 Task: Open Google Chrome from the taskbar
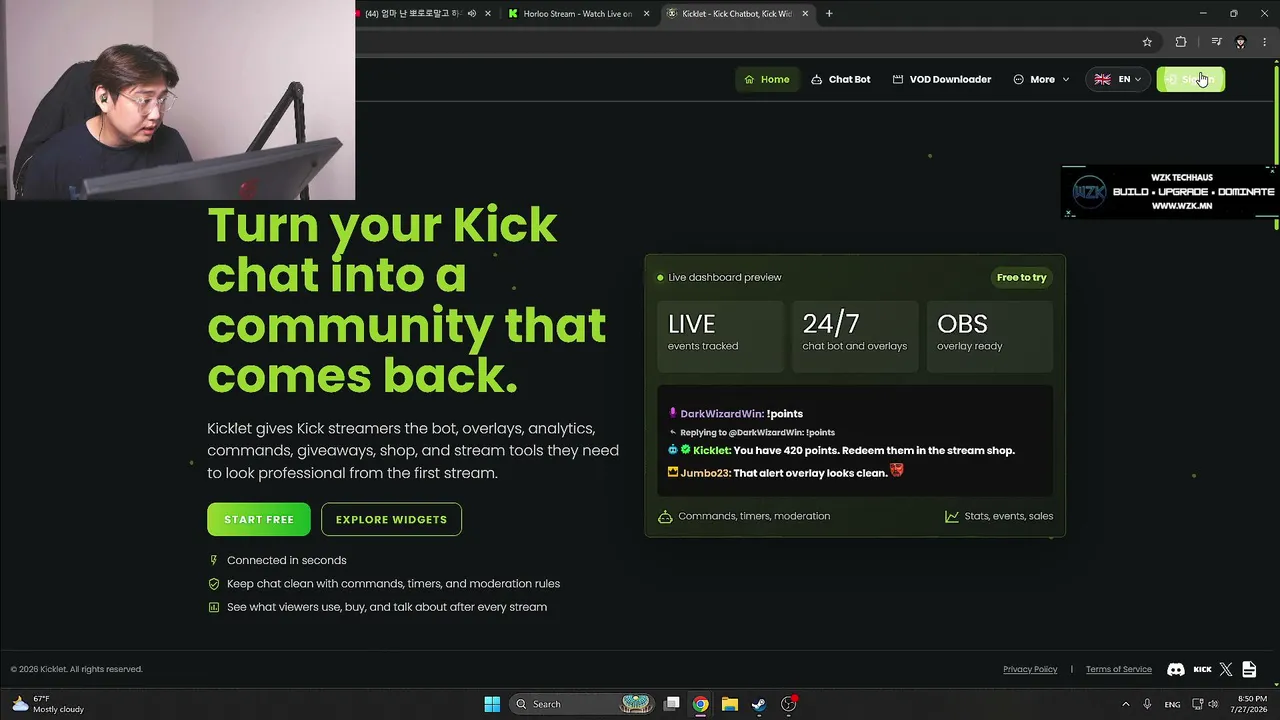pyautogui.click(x=701, y=704)
